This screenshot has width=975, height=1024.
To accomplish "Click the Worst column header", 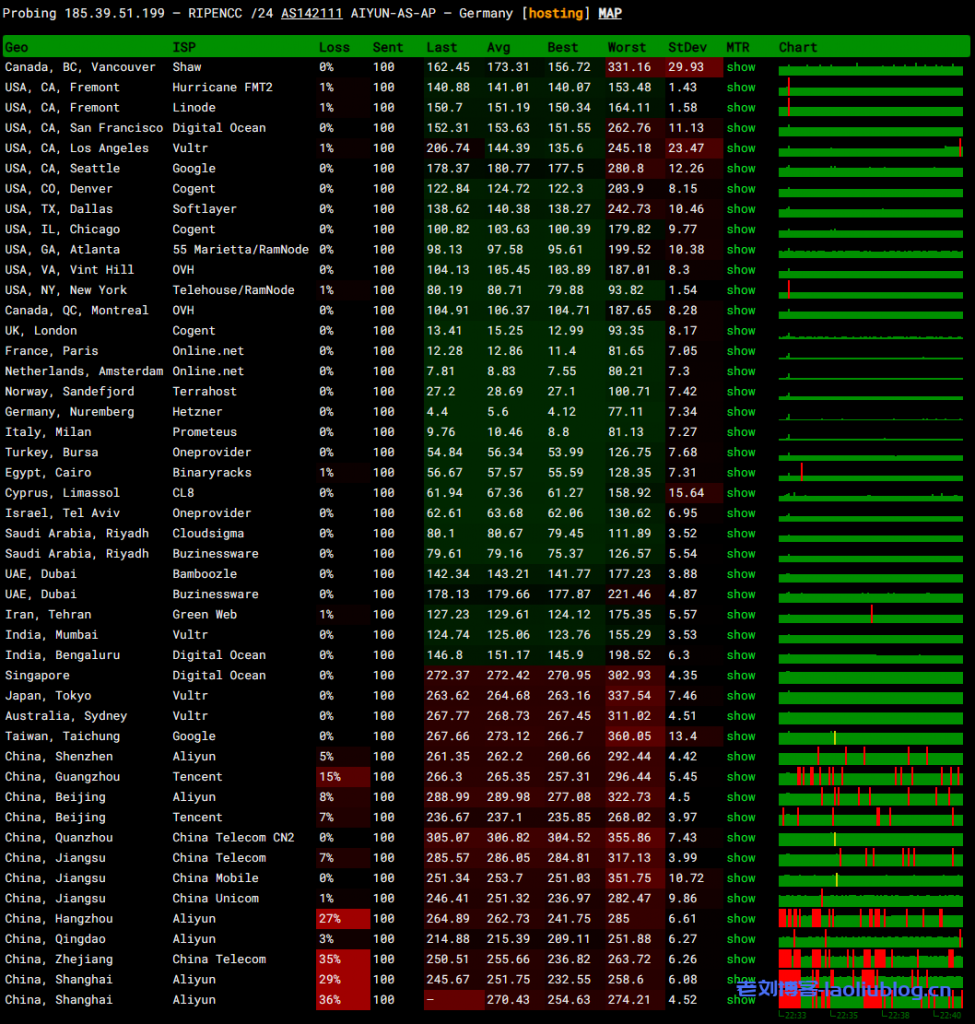I will (x=626, y=47).
